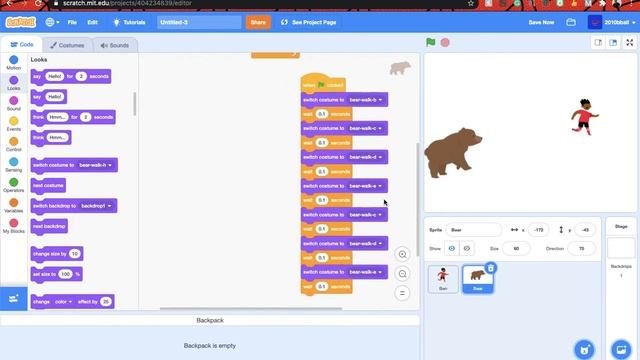Screen dimensions: 640x360
Task: Open Tutorials
Action: click(x=129, y=22)
